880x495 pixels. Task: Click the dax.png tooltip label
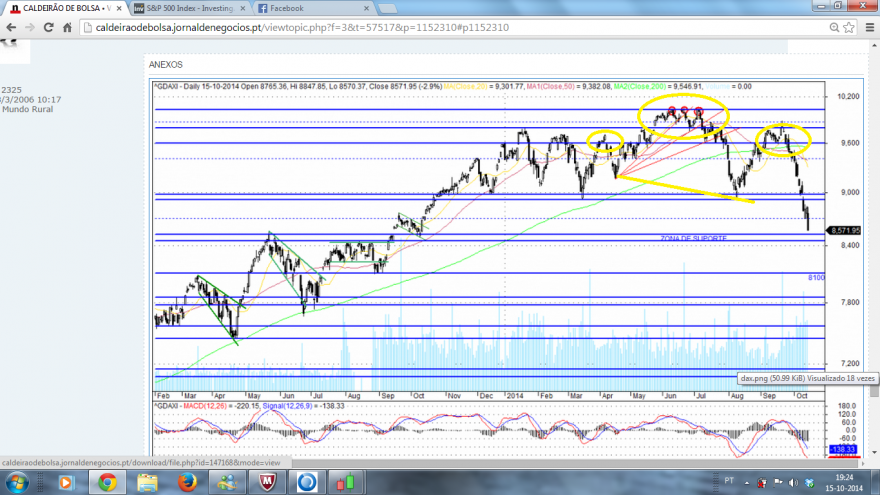(807, 378)
